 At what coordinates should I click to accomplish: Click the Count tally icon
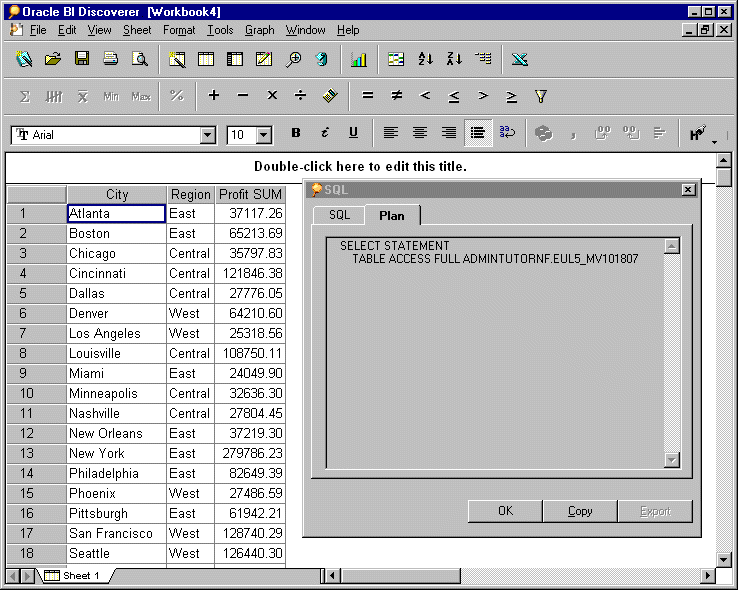point(54,96)
